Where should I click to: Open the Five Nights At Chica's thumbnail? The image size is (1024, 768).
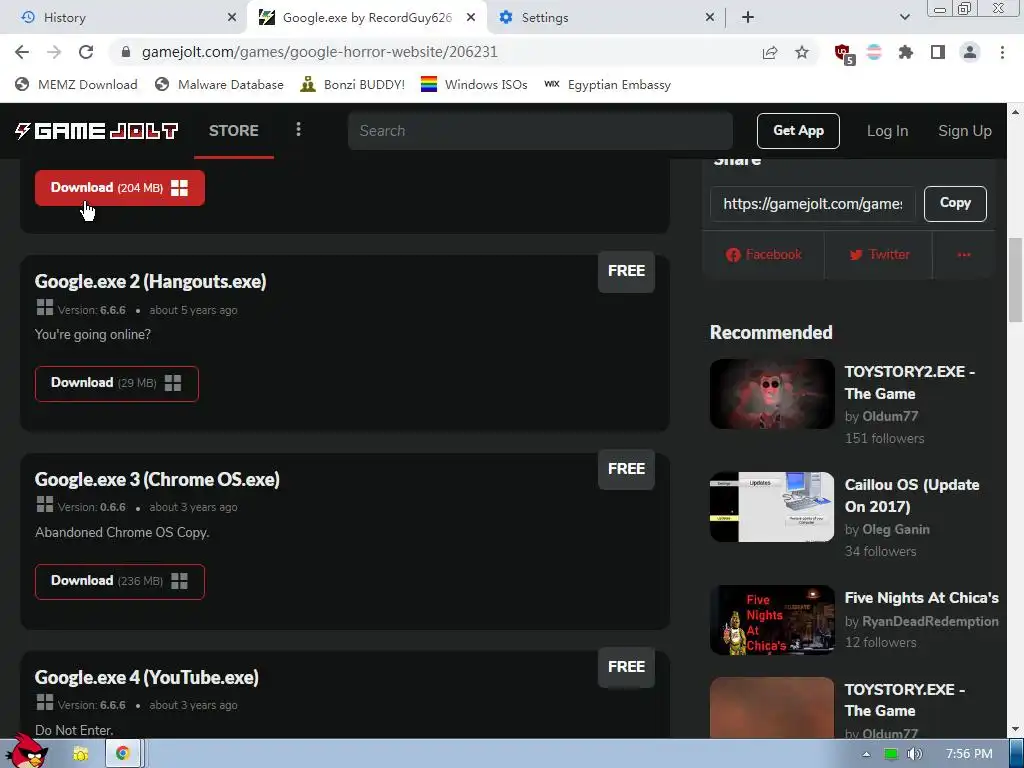[772, 620]
